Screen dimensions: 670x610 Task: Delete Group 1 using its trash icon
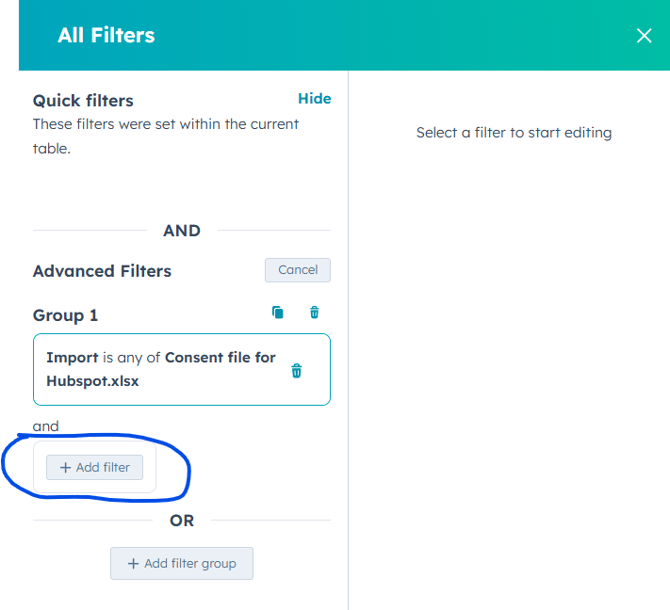(314, 313)
